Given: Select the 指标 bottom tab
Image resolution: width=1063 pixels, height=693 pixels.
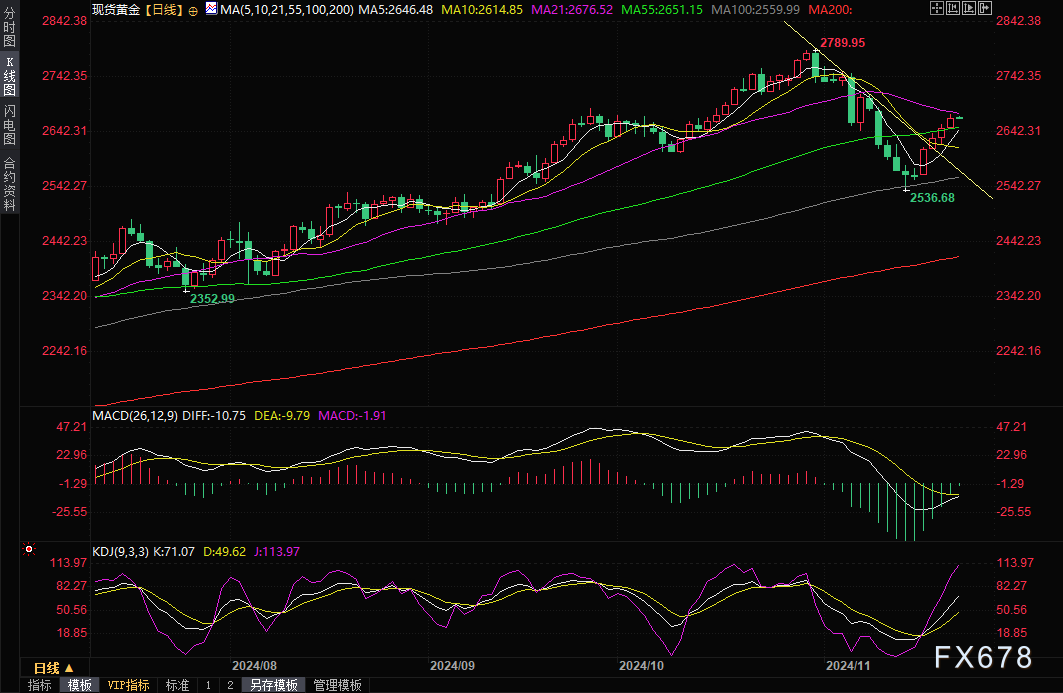Looking at the screenshot, I should (40, 685).
